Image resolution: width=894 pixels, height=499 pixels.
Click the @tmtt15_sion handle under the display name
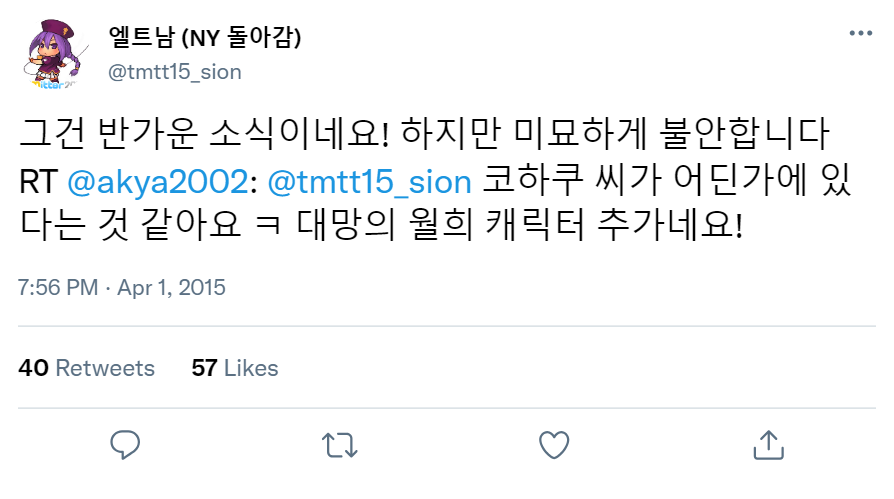coord(174,72)
